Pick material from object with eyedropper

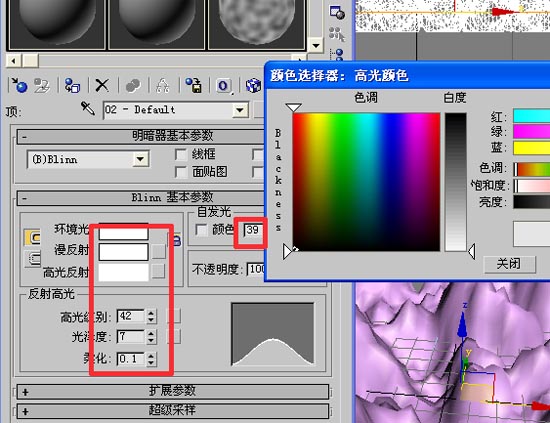pyautogui.click(x=88, y=108)
